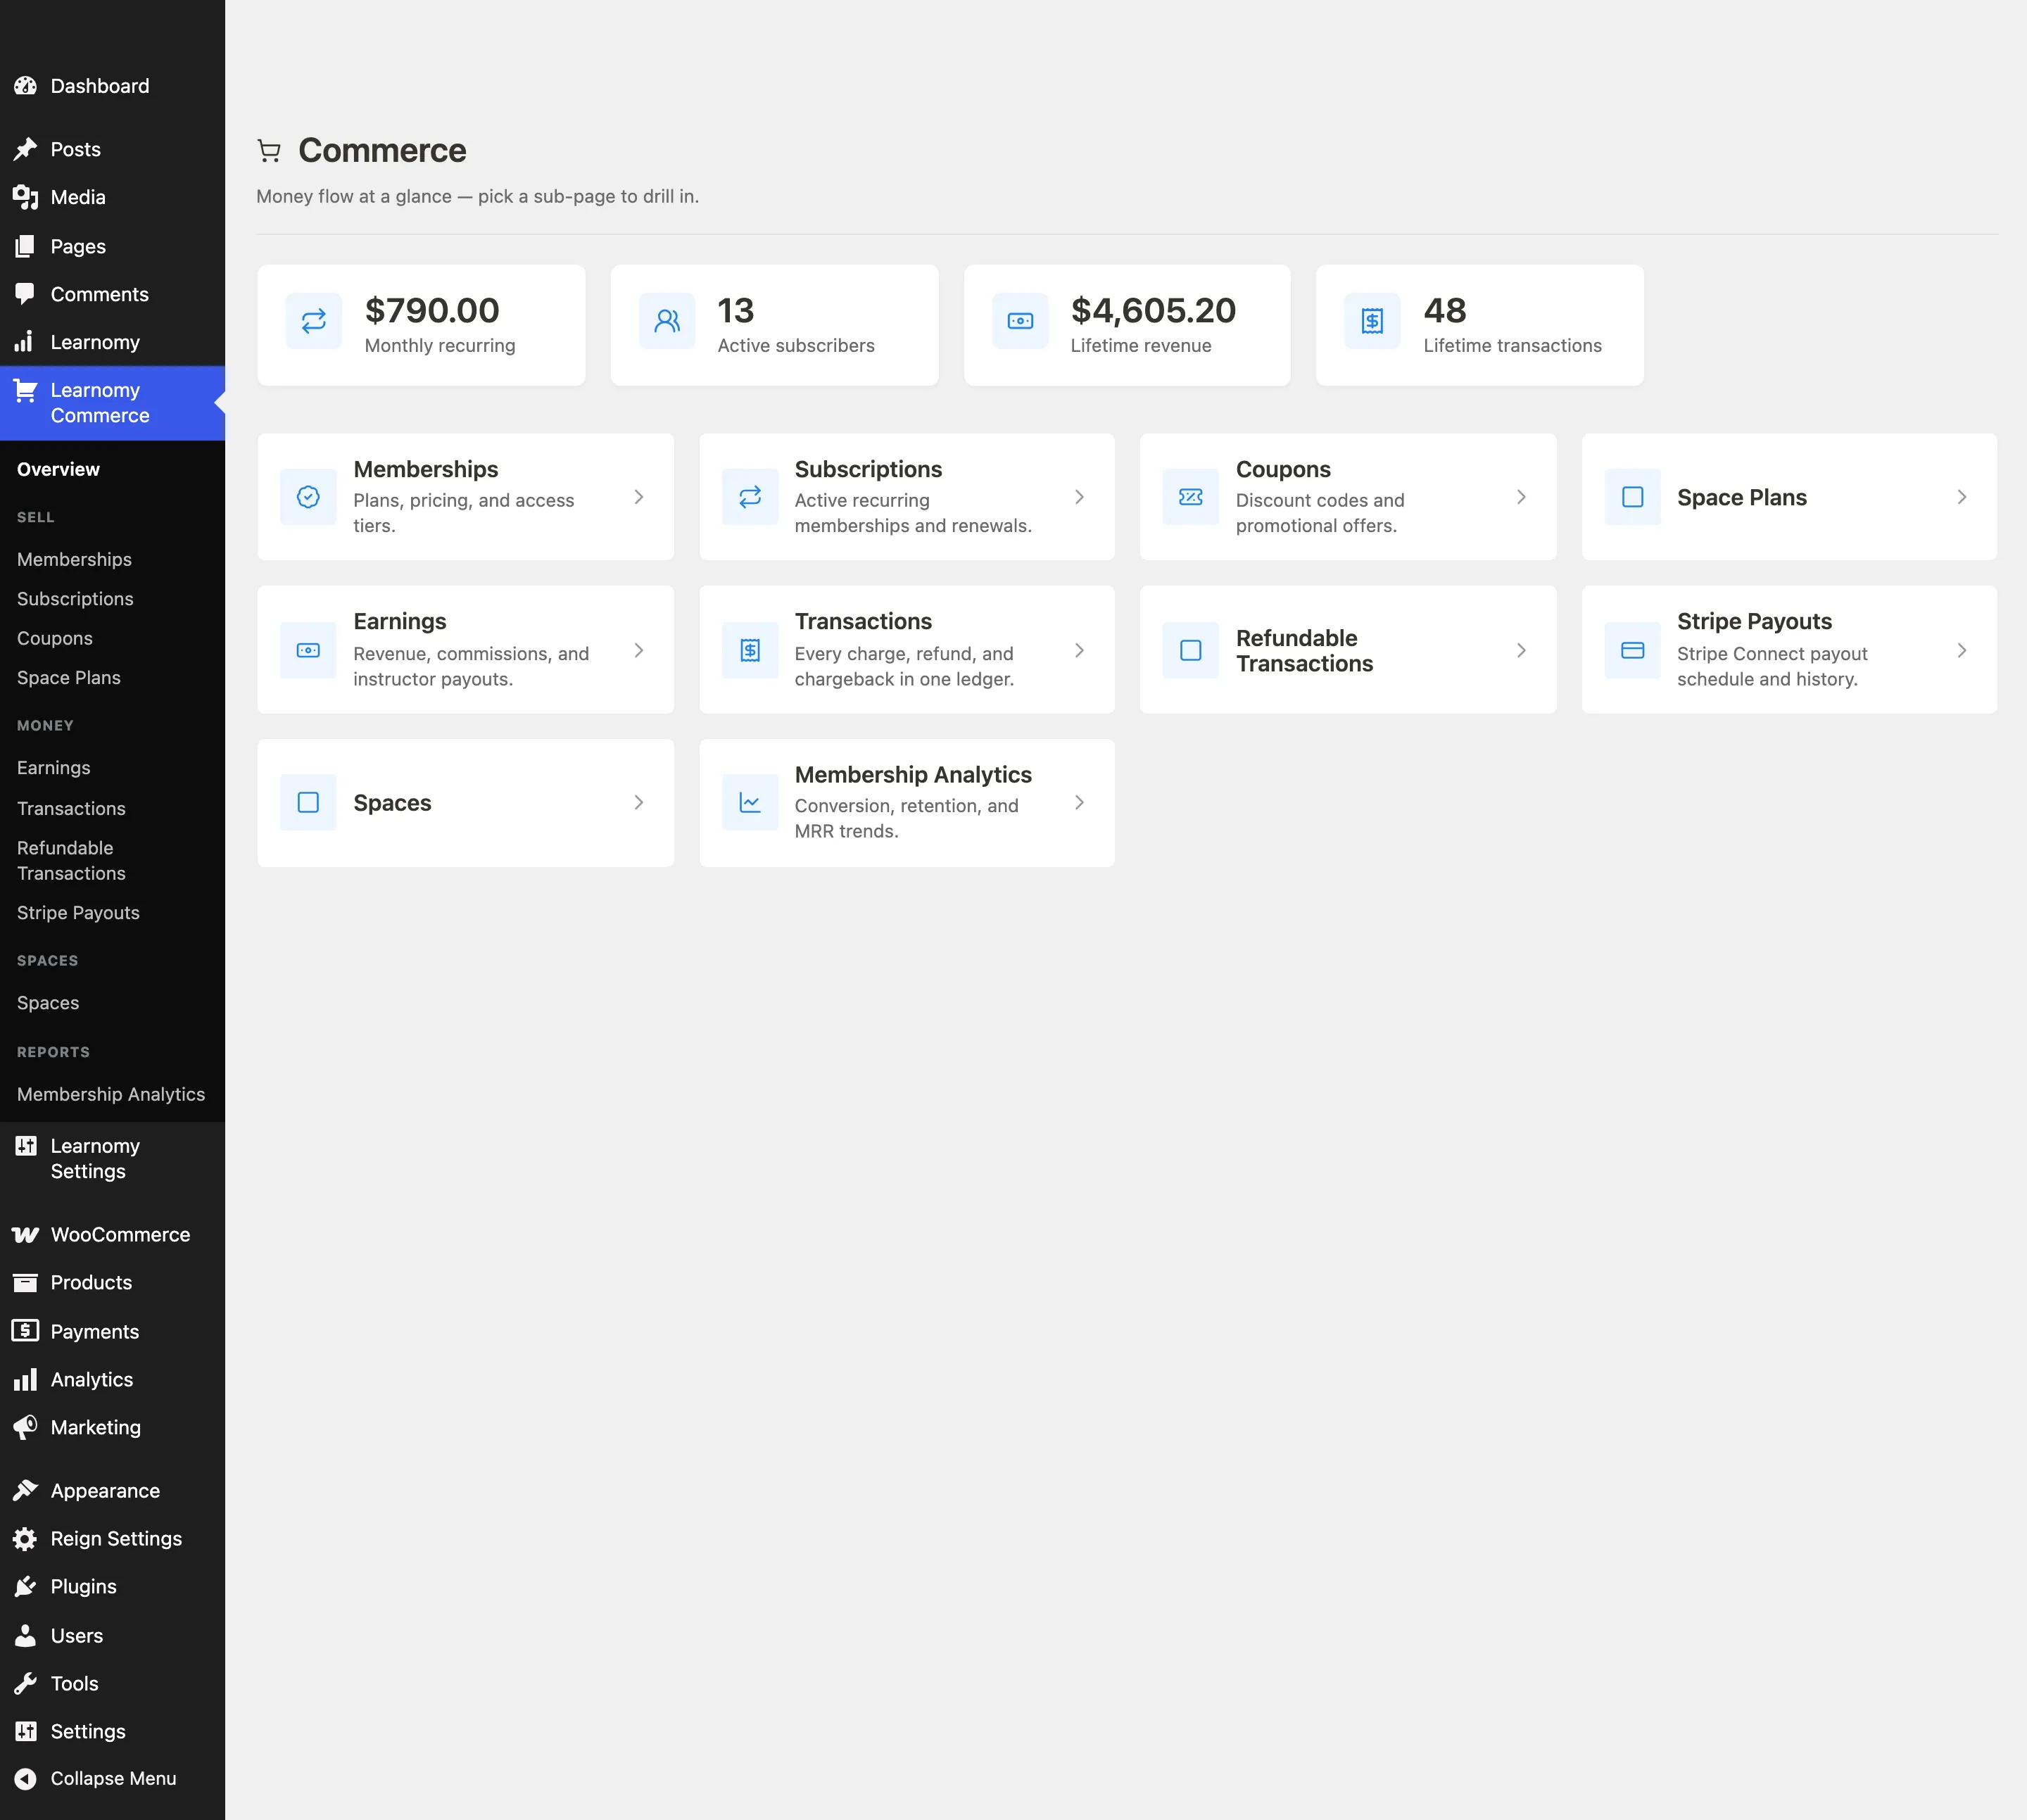Click the Lifetime transactions receipt icon
Viewport: 2027px width, 1820px height.
click(1372, 321)
